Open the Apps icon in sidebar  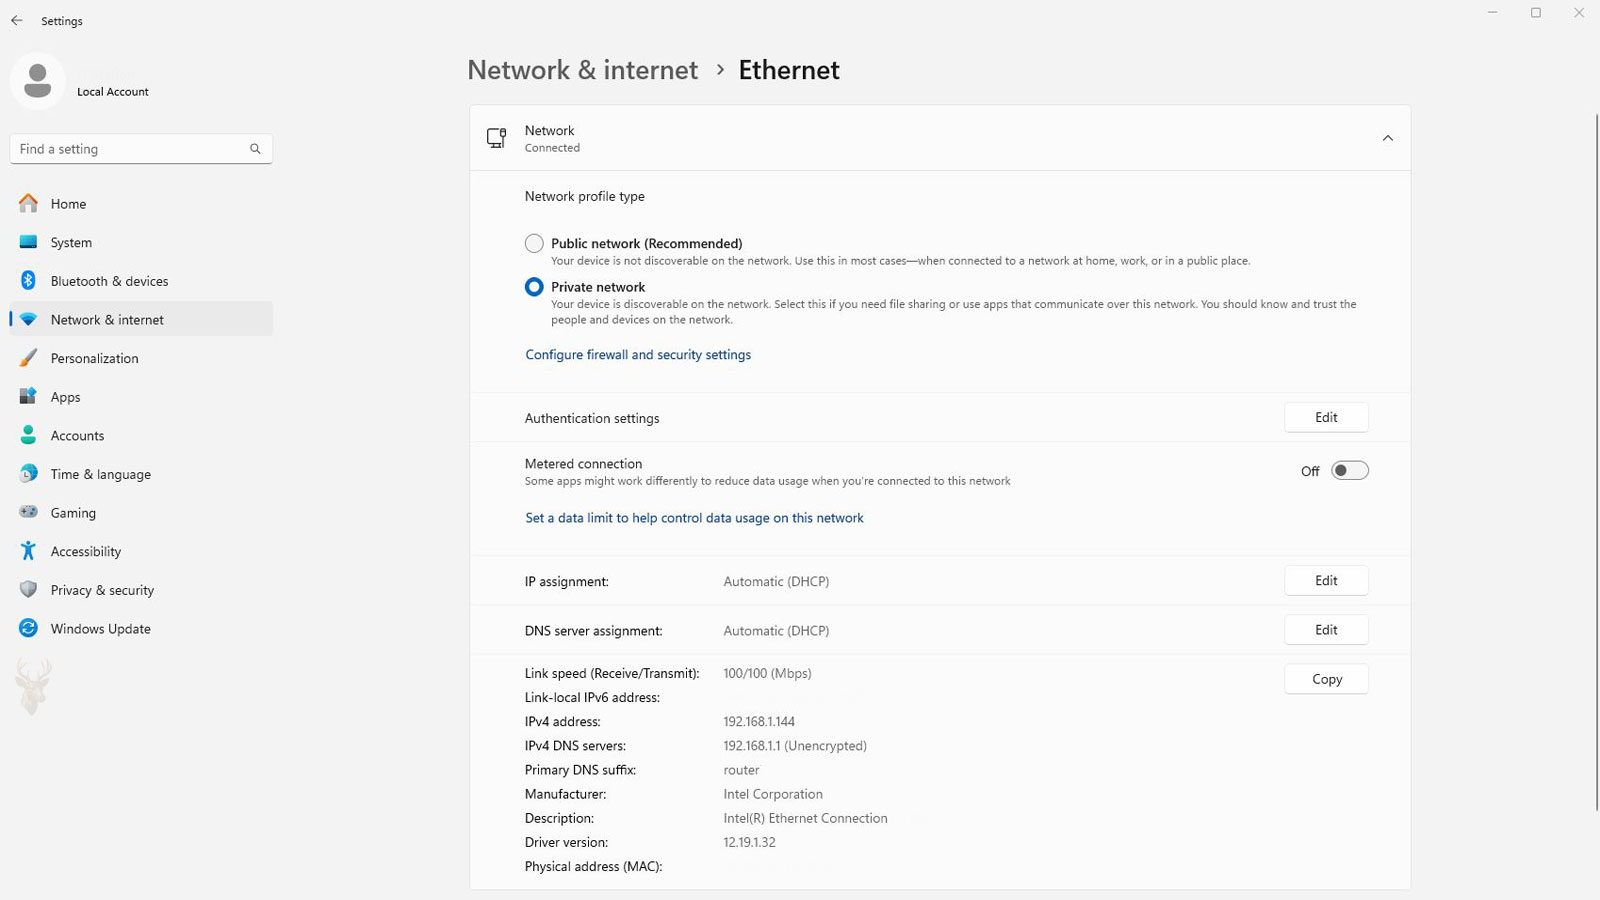click(x=28, y=396)
